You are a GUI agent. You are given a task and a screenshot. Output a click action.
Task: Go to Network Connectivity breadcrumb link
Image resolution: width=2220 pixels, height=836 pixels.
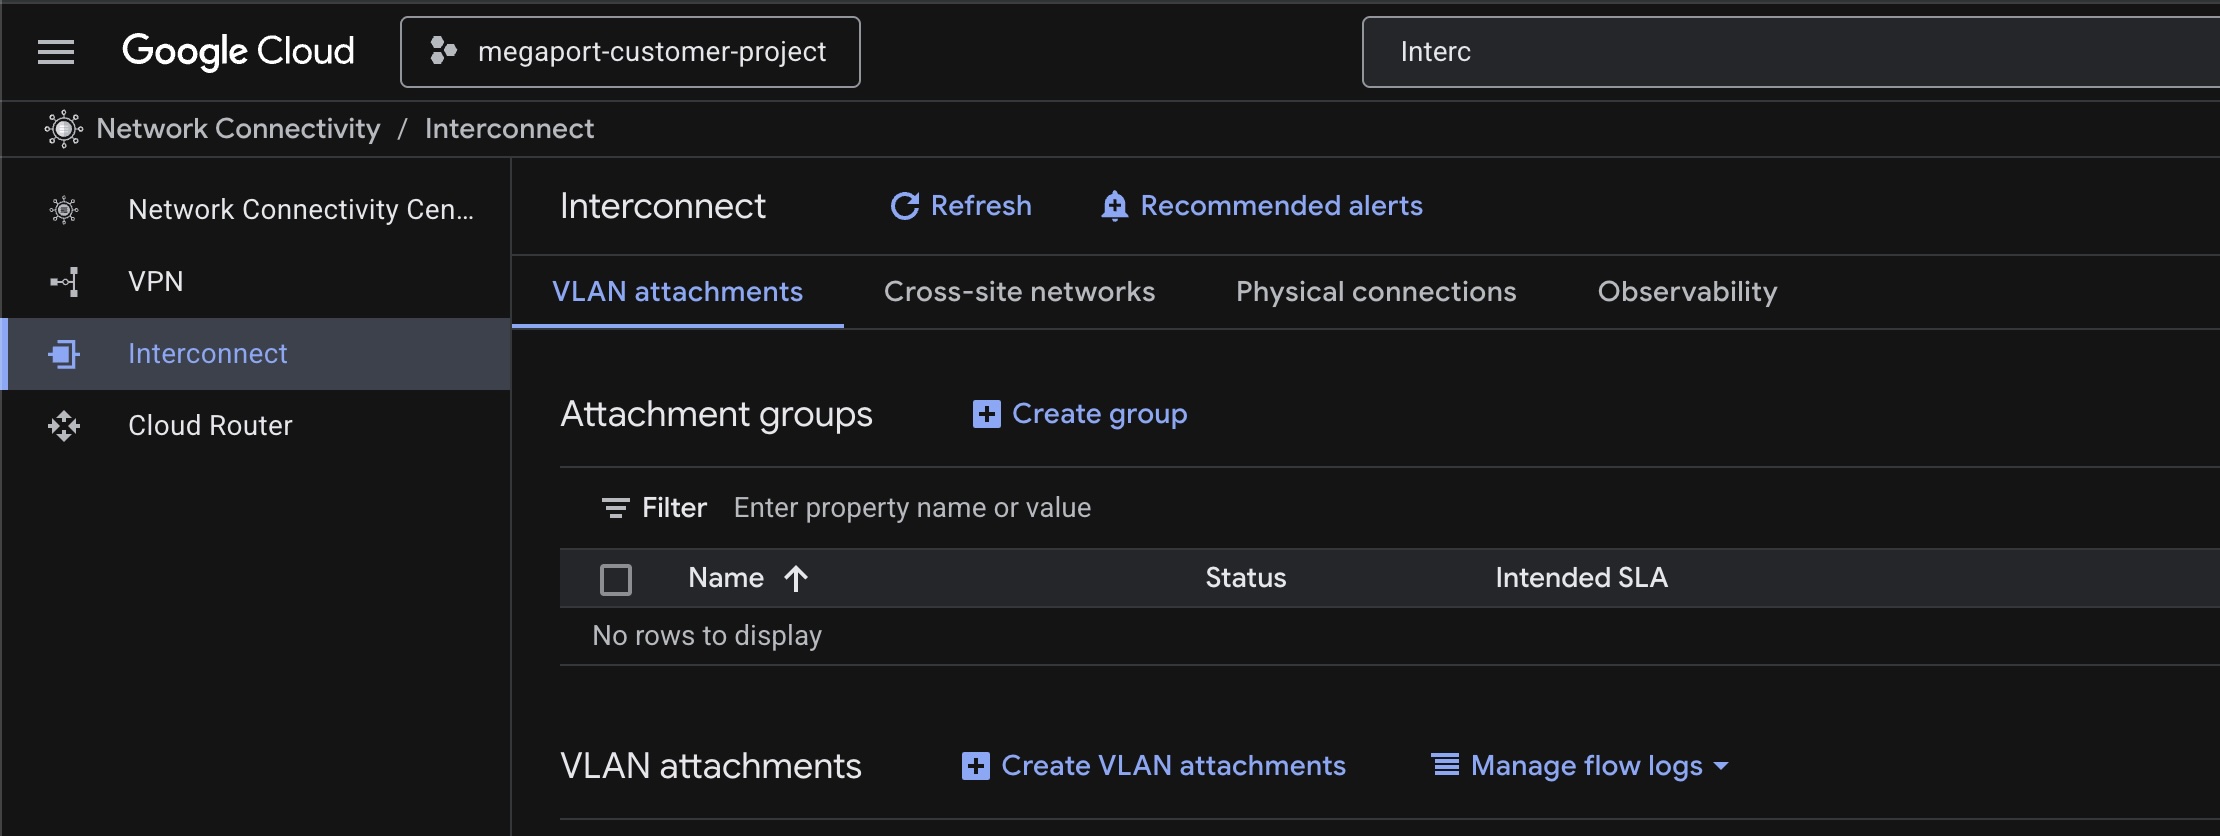click(x=238, y=129)
